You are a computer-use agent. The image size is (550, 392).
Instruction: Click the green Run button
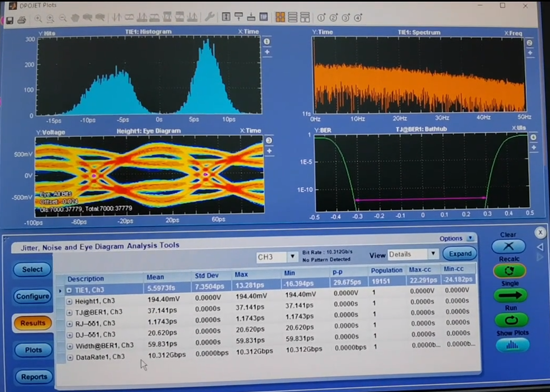click(511, 320)
